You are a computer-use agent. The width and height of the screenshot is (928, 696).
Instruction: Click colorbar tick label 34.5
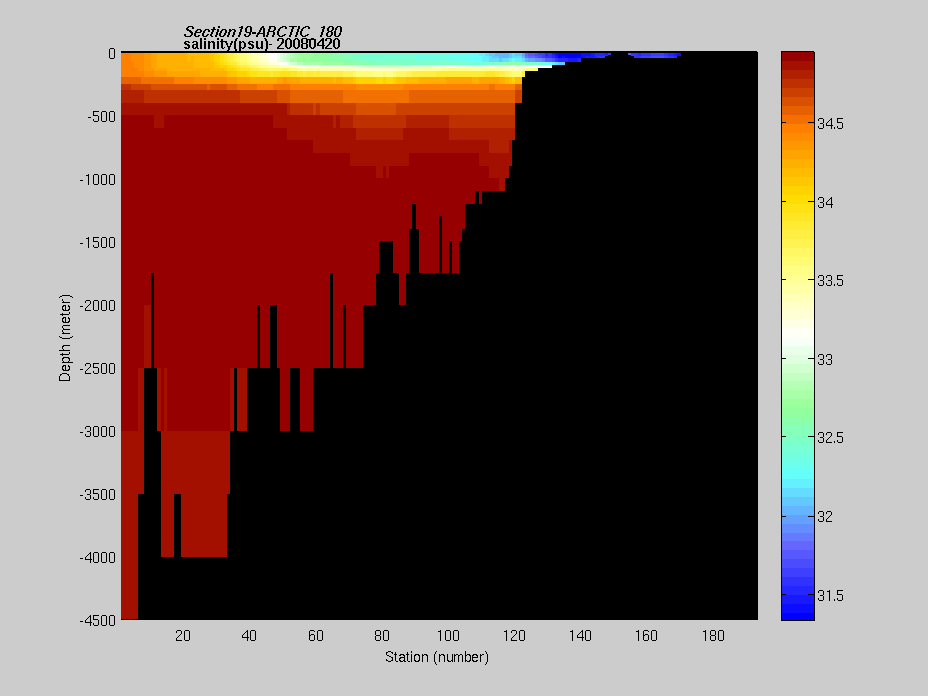(x=830, y=124)
